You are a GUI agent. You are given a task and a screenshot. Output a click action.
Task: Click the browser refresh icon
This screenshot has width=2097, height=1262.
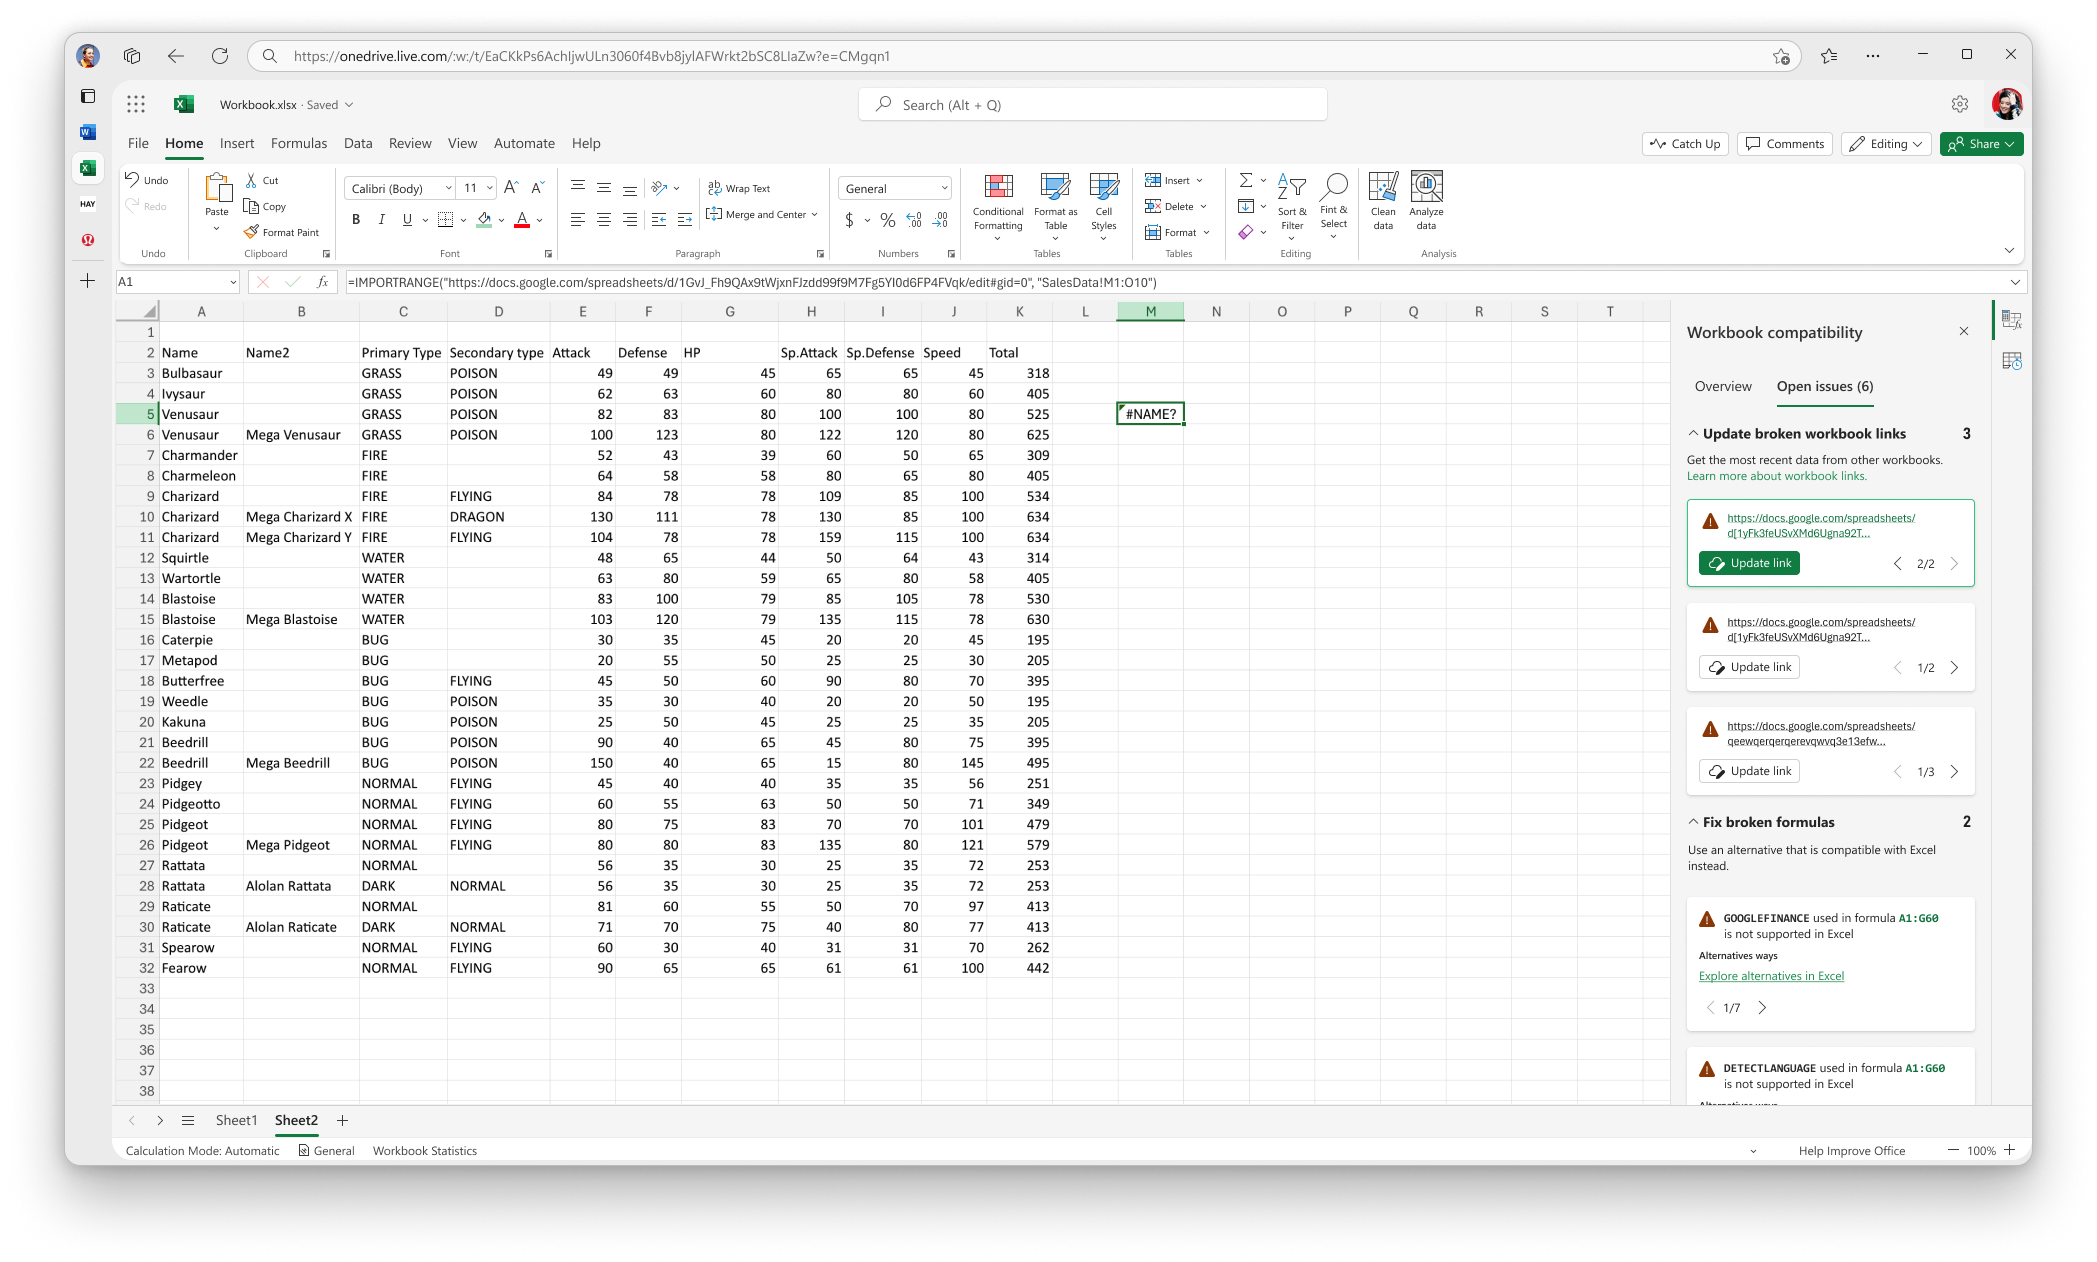click(x=220, y=56)
